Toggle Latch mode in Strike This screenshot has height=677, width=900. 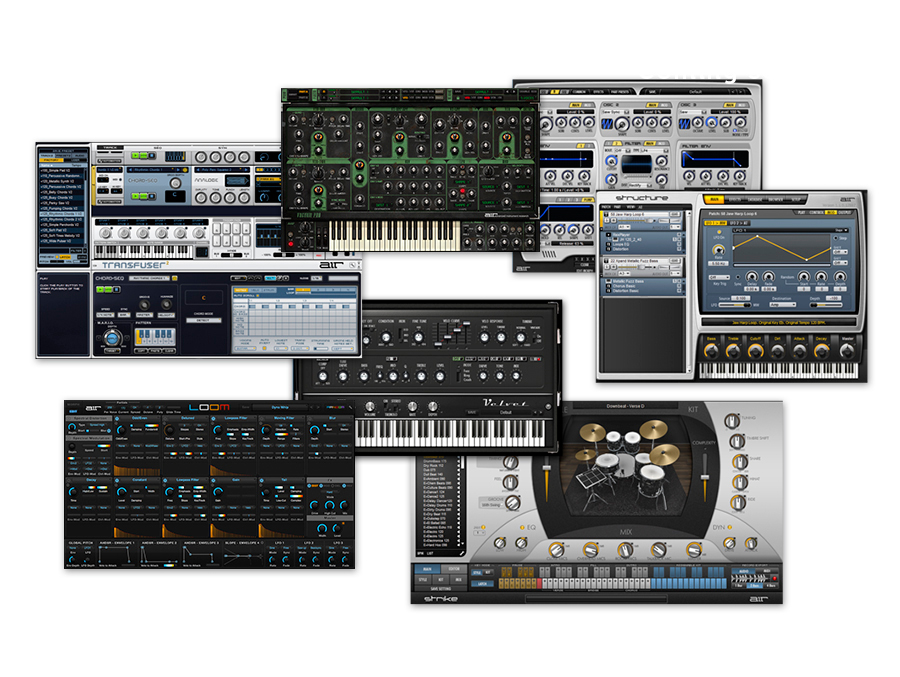[x=480, y=583]
